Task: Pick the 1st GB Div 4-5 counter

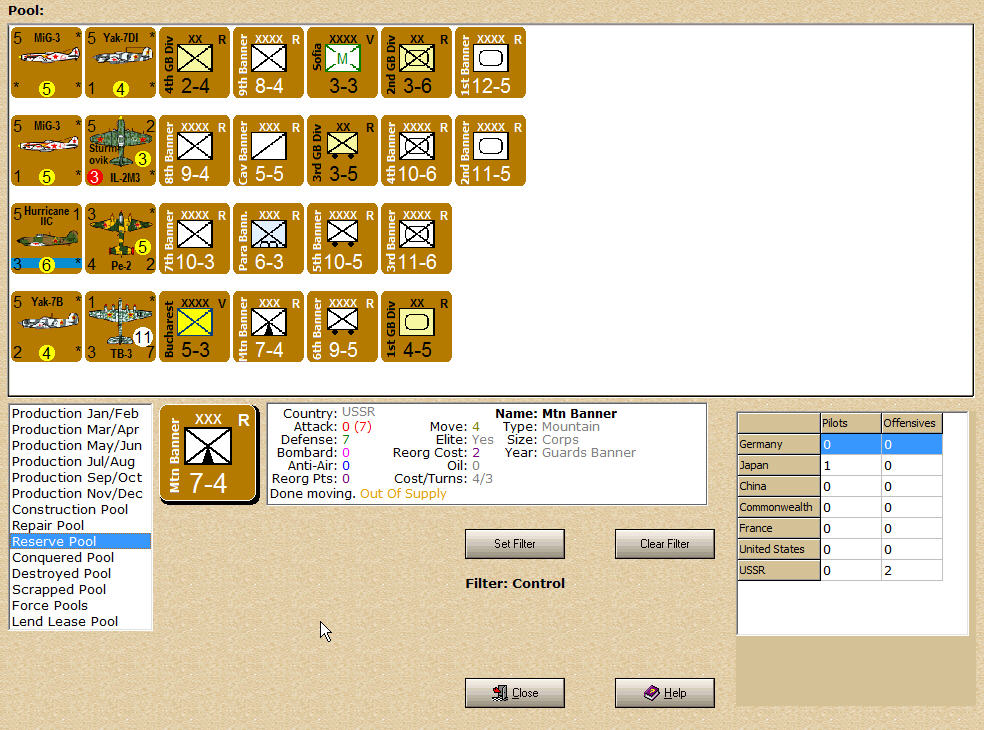Action: point(417,326)
